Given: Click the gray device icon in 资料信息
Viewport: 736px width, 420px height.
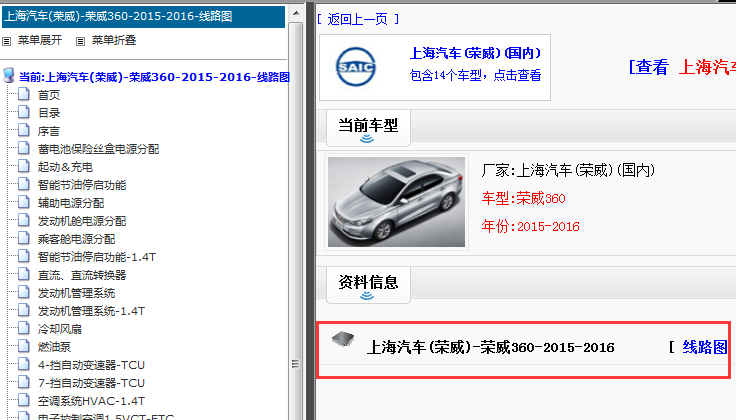Looking at the screenshot, I should point(343,339).
